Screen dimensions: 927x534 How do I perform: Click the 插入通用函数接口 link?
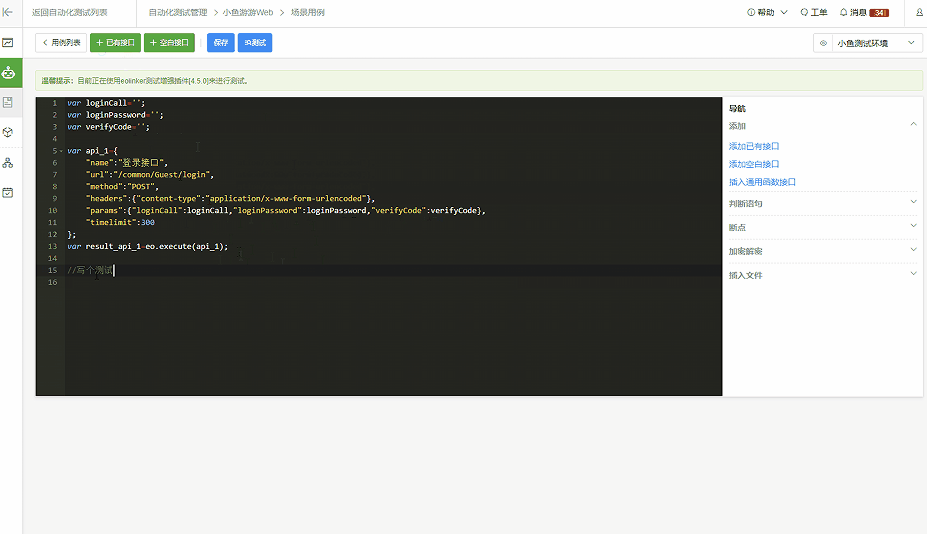pyautogui.click(x=762, y=182)
